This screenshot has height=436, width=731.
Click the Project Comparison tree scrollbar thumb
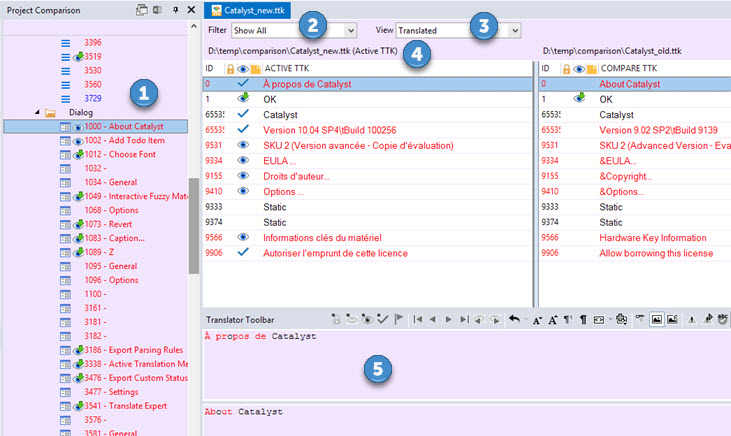click(194, 226)
